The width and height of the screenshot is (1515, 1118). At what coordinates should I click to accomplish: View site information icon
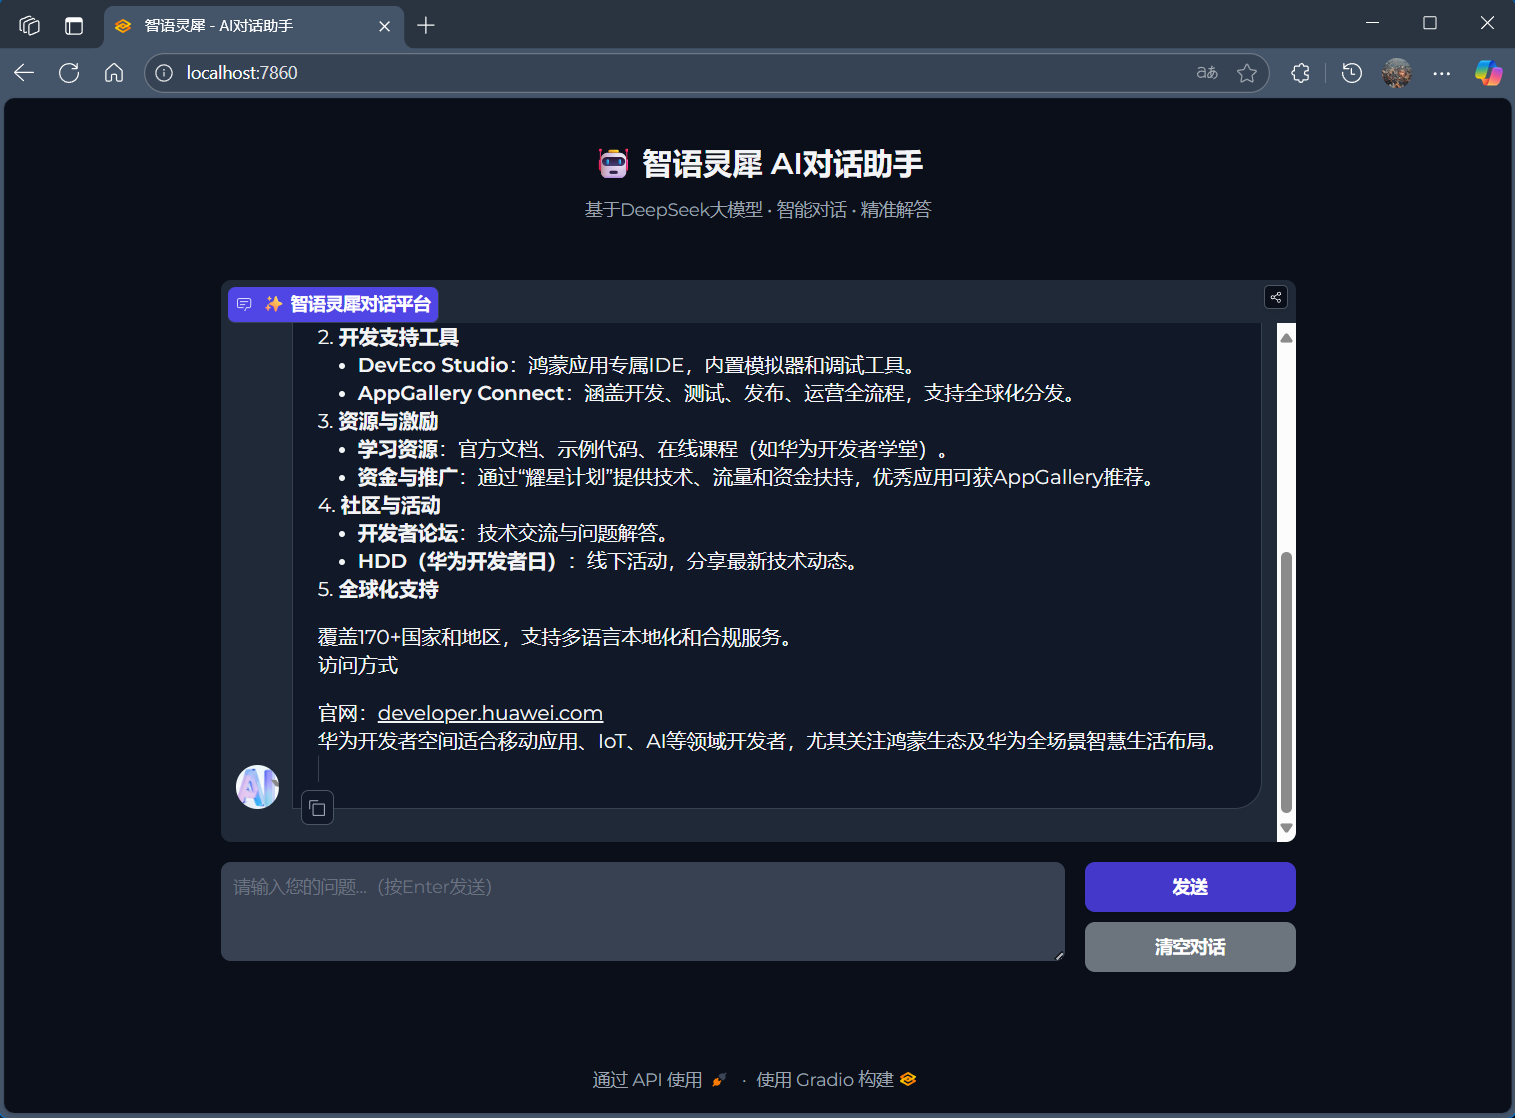point(165,73)
